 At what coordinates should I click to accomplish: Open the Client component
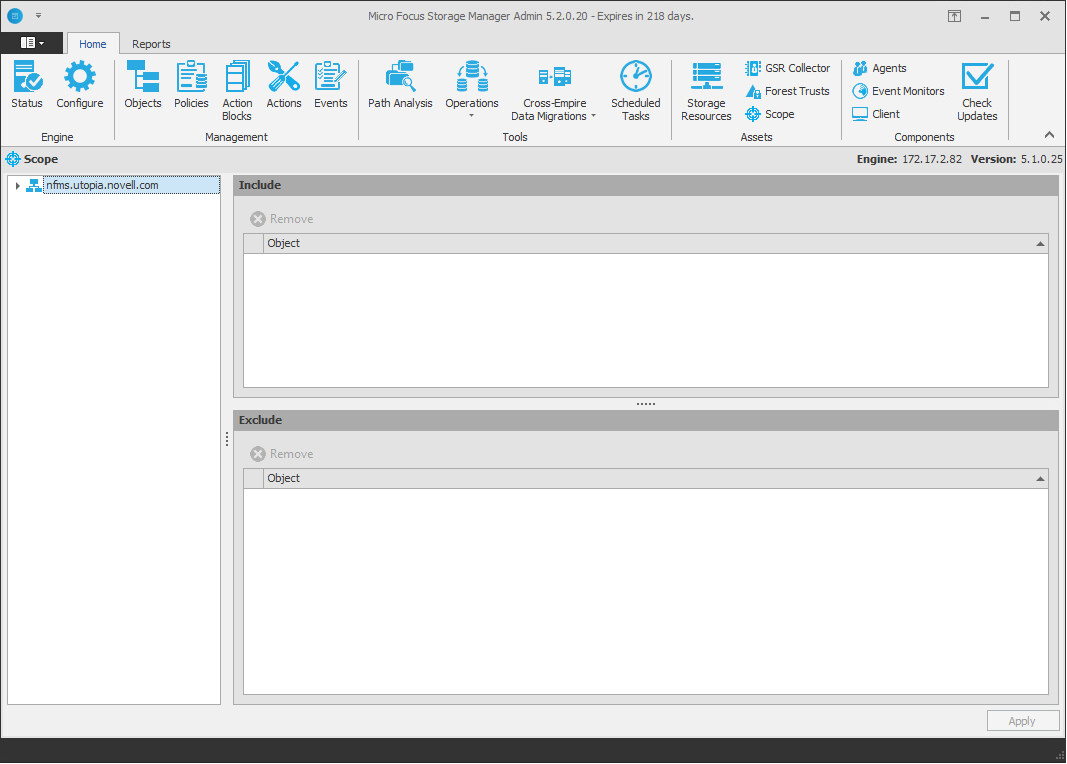[876, 114]
